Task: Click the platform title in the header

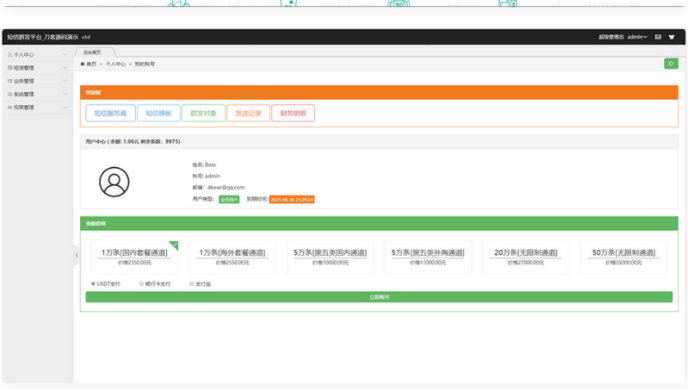Action: (43, 37)
